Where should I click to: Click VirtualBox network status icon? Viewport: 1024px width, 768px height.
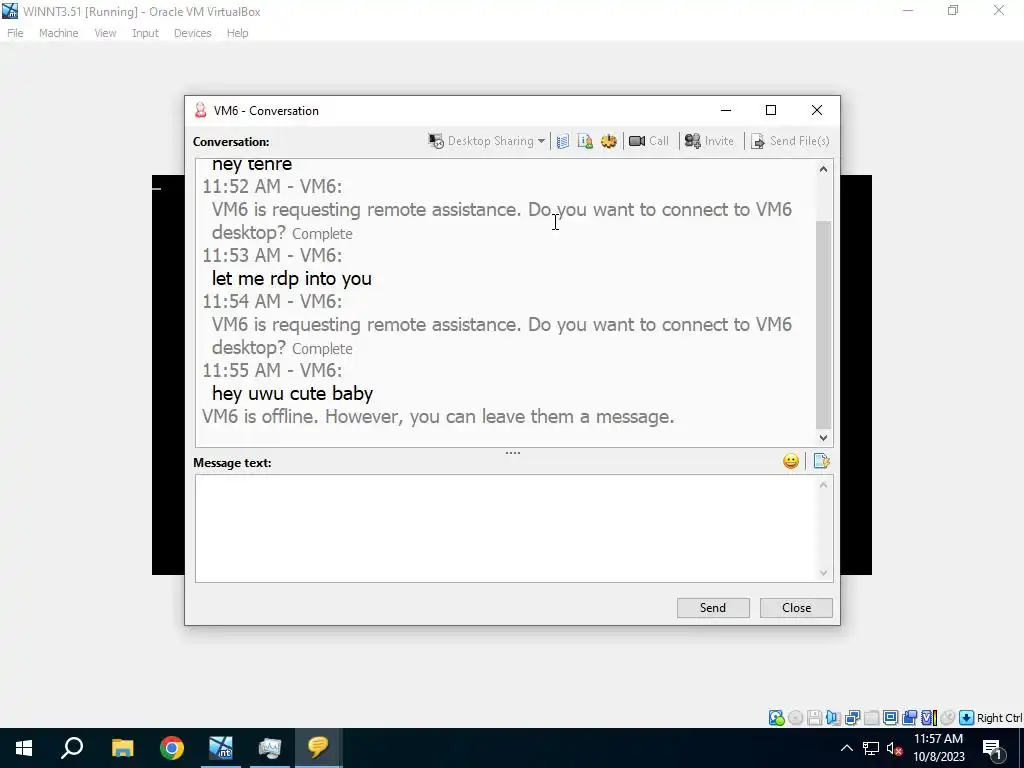pyautogui.click(x=852, y=718)
